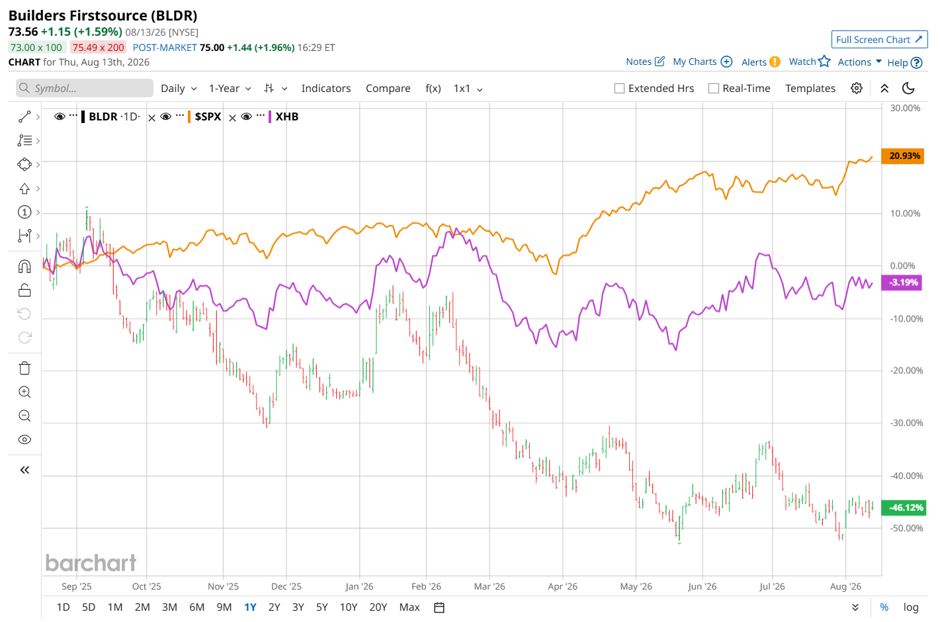Switch to log scale
Screen dimensions: 940x622
911,608
